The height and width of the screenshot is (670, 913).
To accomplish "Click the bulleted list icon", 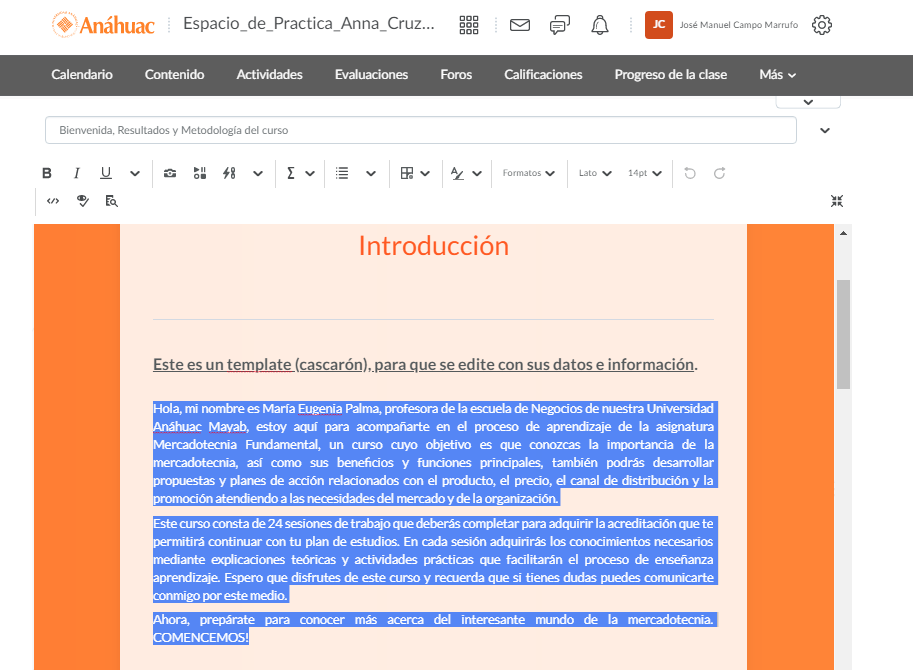I will (x=343, y=173).
